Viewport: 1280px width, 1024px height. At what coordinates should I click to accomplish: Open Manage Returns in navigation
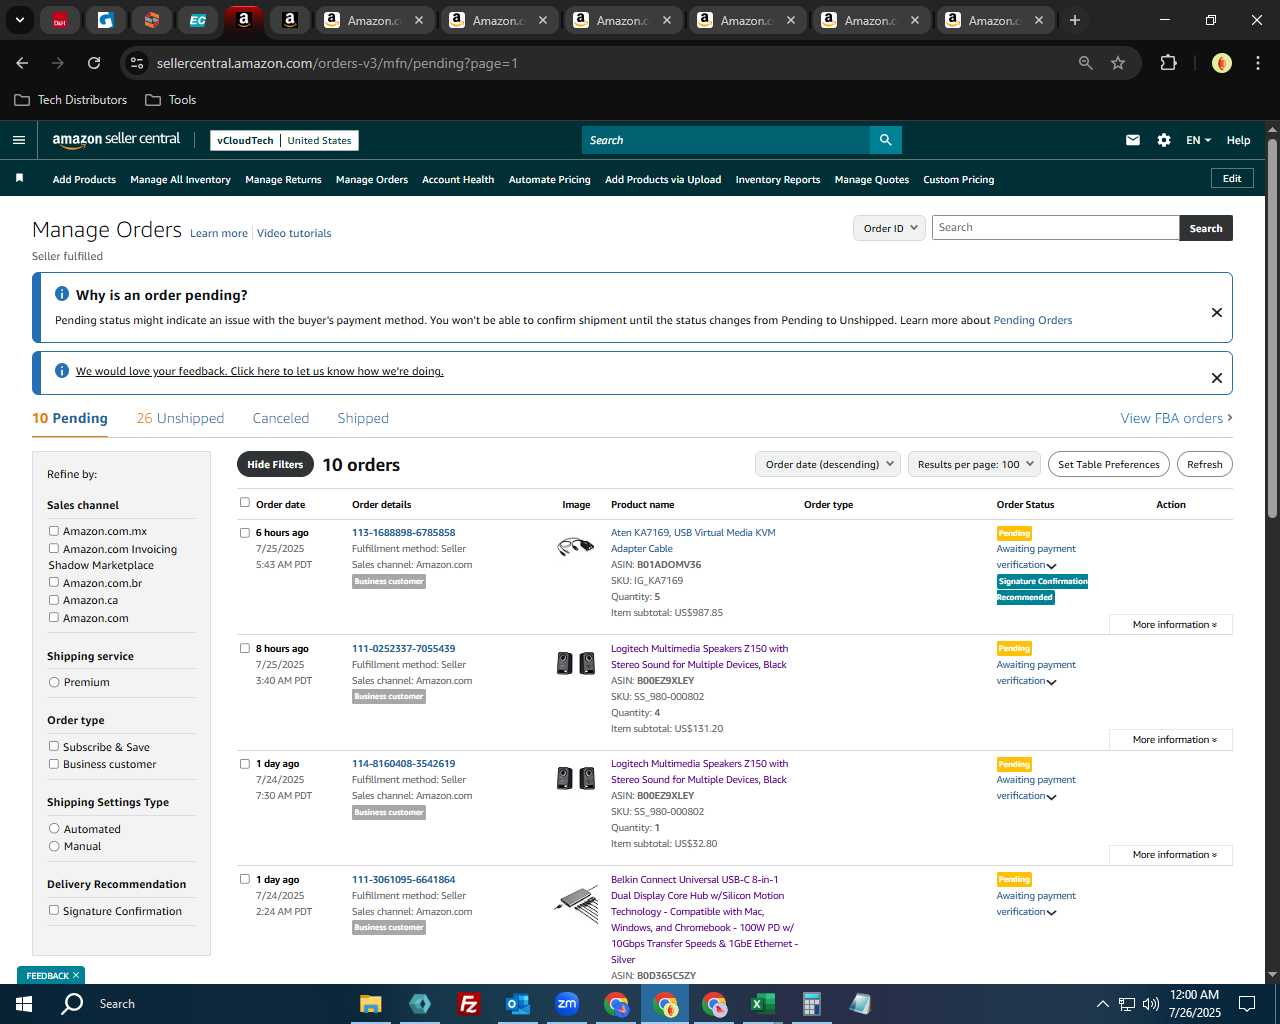[x=283, y=180]
